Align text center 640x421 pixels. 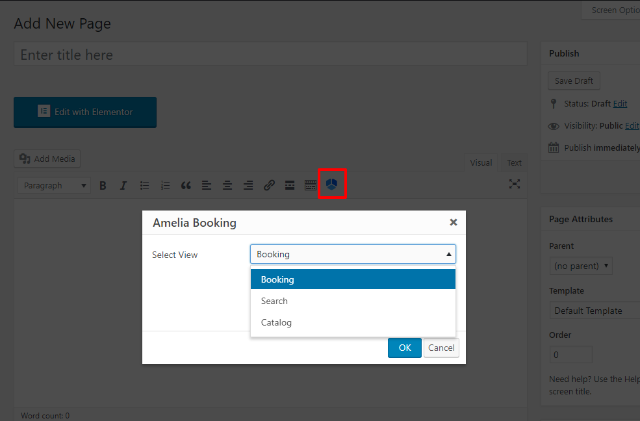pyautogui.click(x=227, y=186)
